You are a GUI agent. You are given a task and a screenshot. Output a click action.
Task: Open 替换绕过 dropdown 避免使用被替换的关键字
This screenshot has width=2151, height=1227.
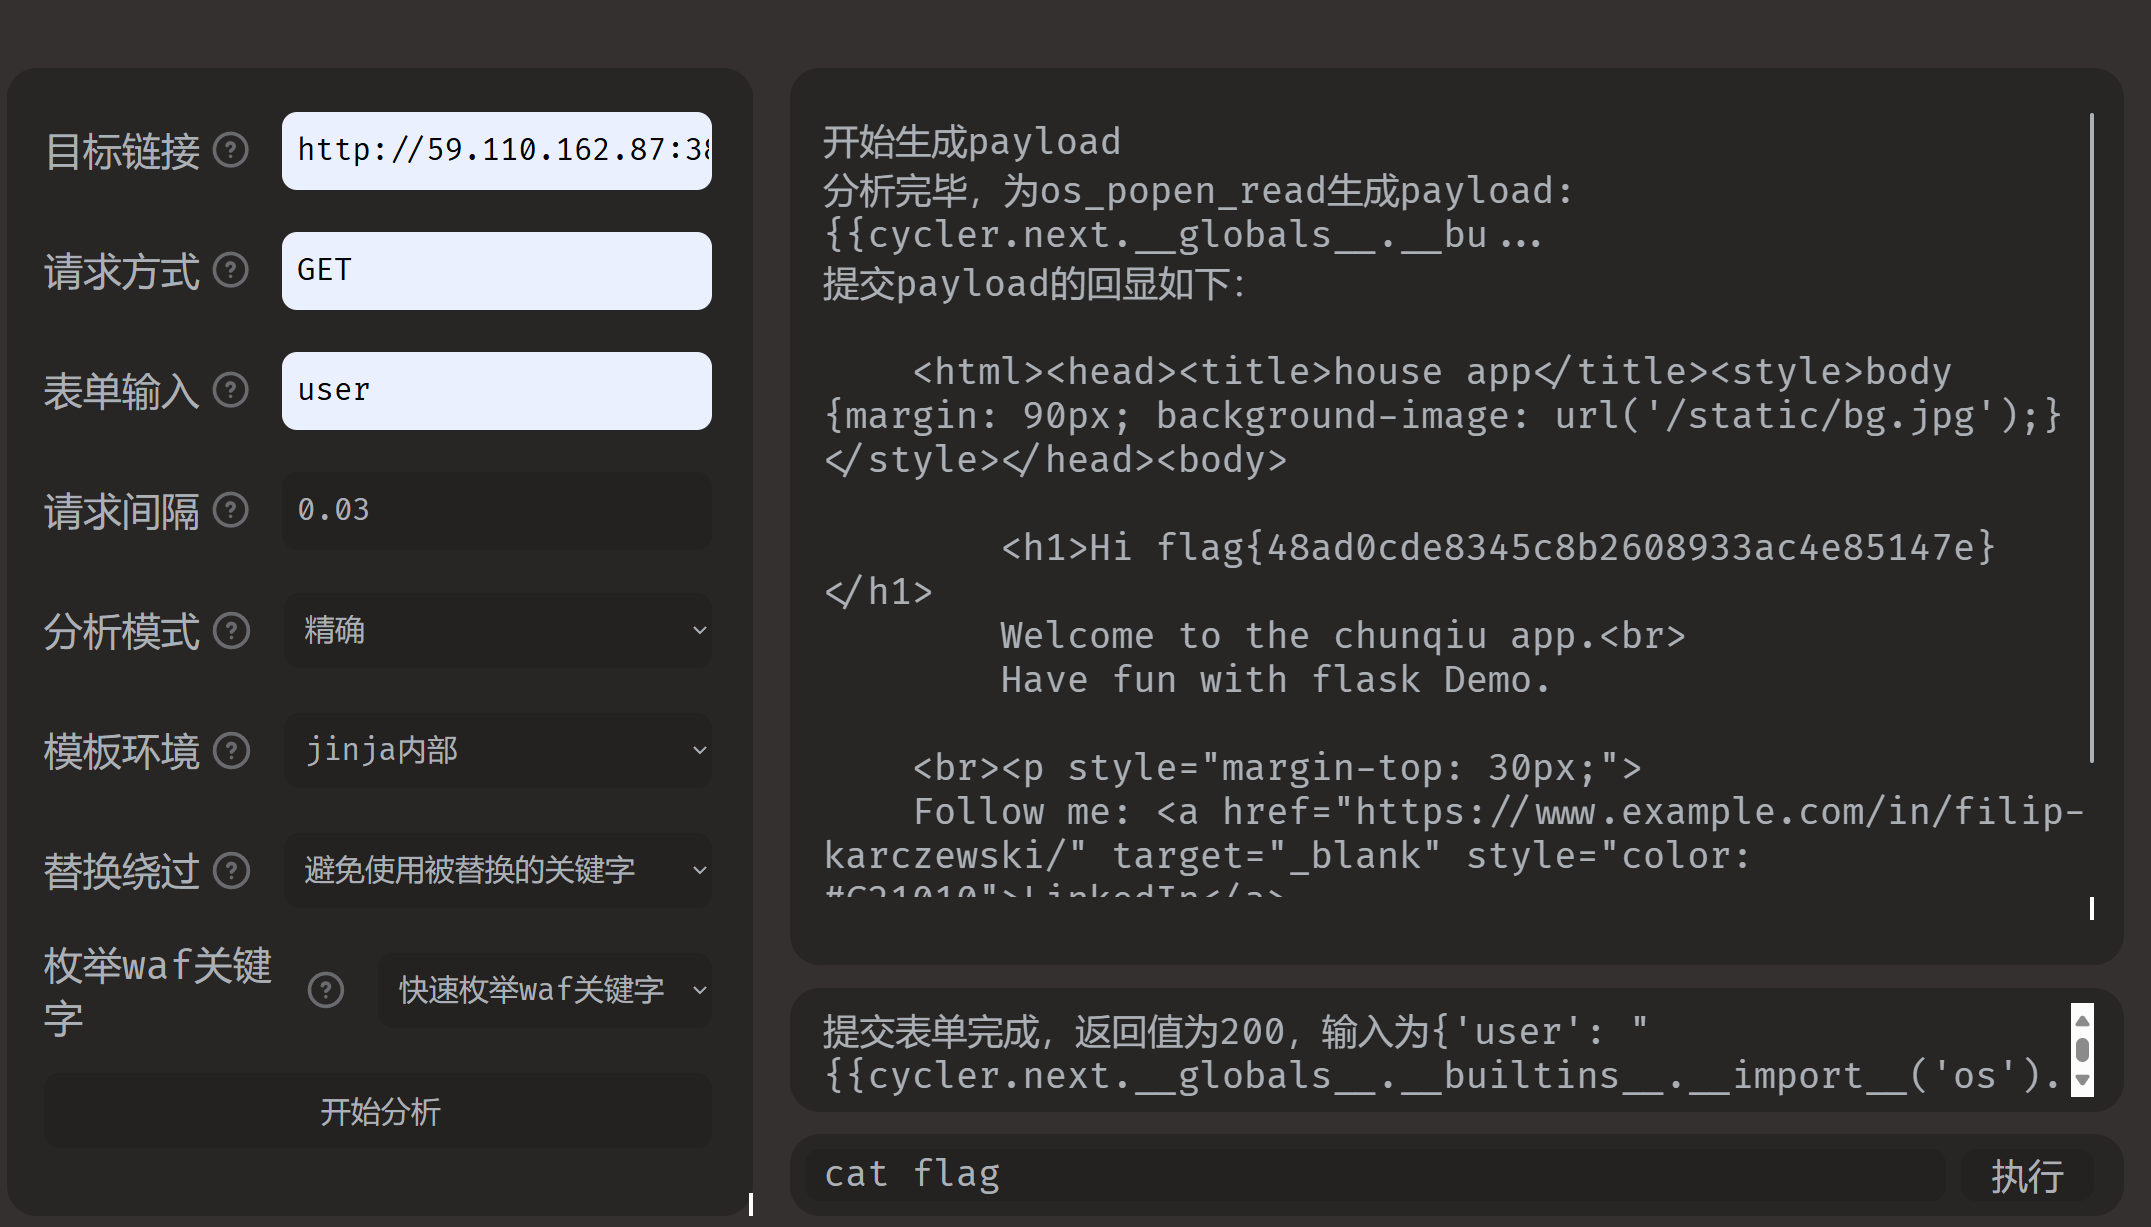tap(497, 870)
